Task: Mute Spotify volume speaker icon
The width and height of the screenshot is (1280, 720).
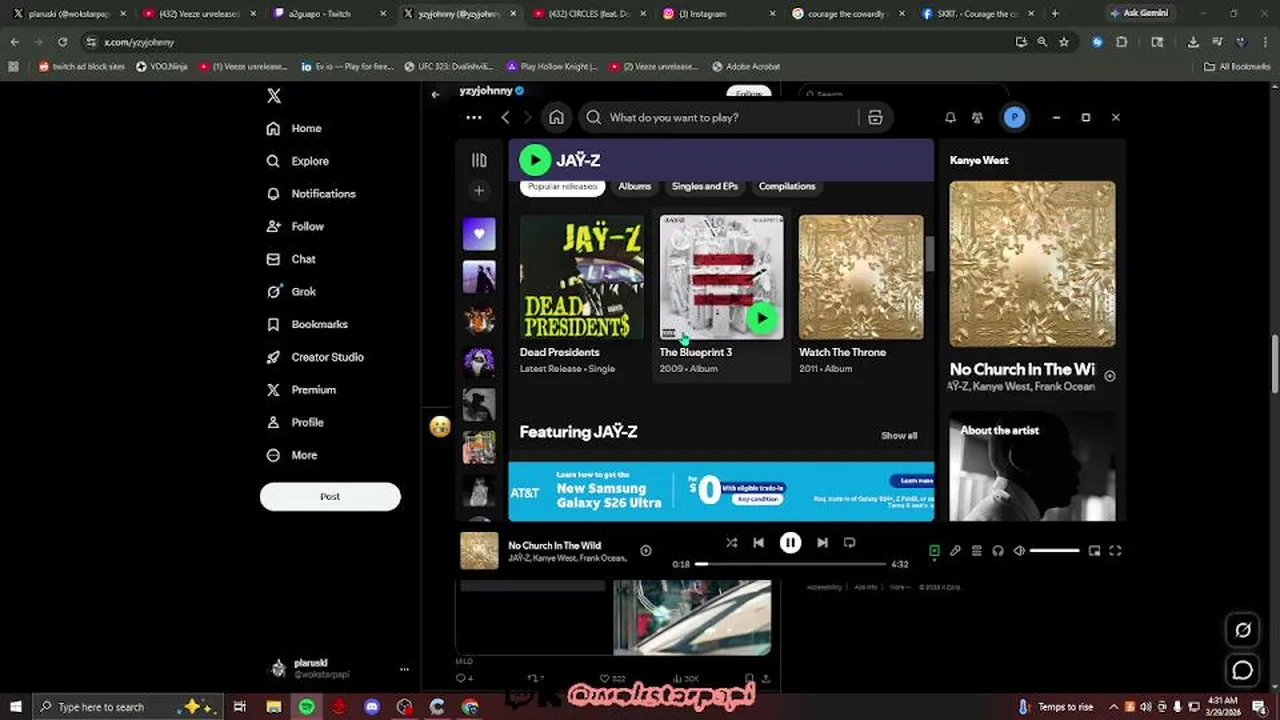Action: point(1019,550)
